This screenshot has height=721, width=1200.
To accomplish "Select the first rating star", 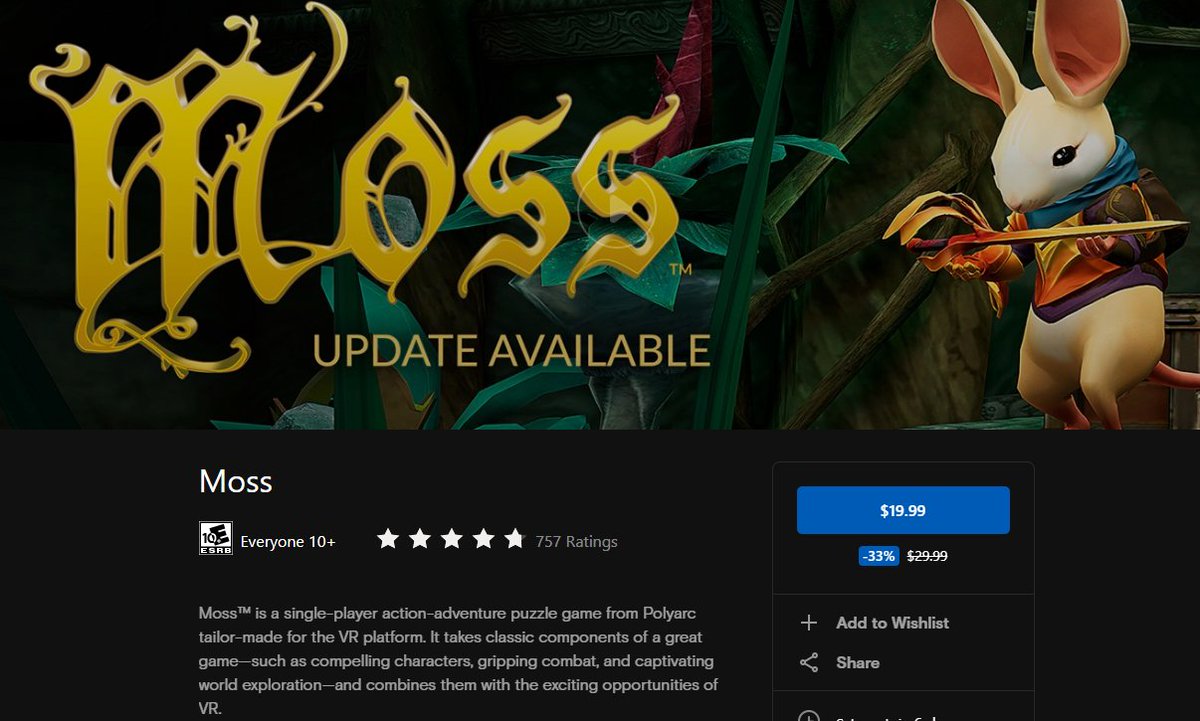I will (387, 540).
